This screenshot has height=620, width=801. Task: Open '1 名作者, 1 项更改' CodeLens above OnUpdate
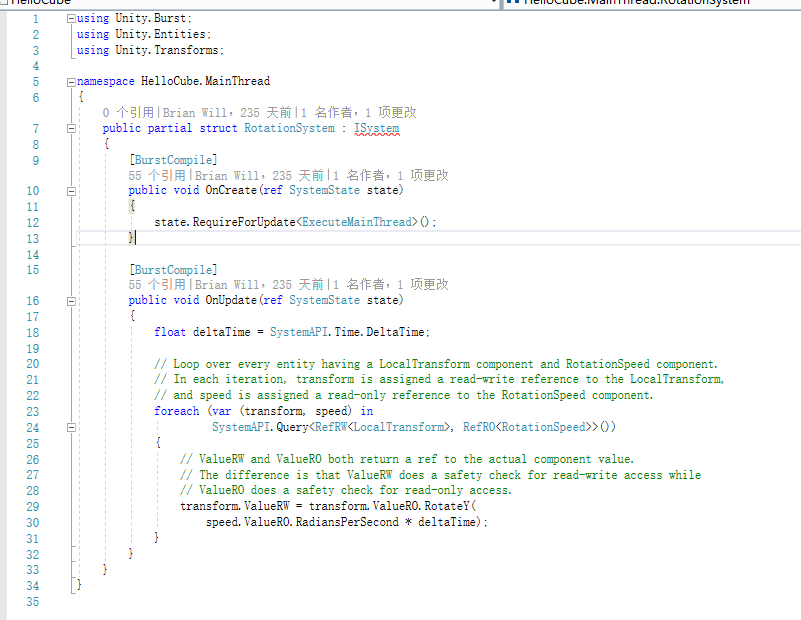click(x=391, y=284)
